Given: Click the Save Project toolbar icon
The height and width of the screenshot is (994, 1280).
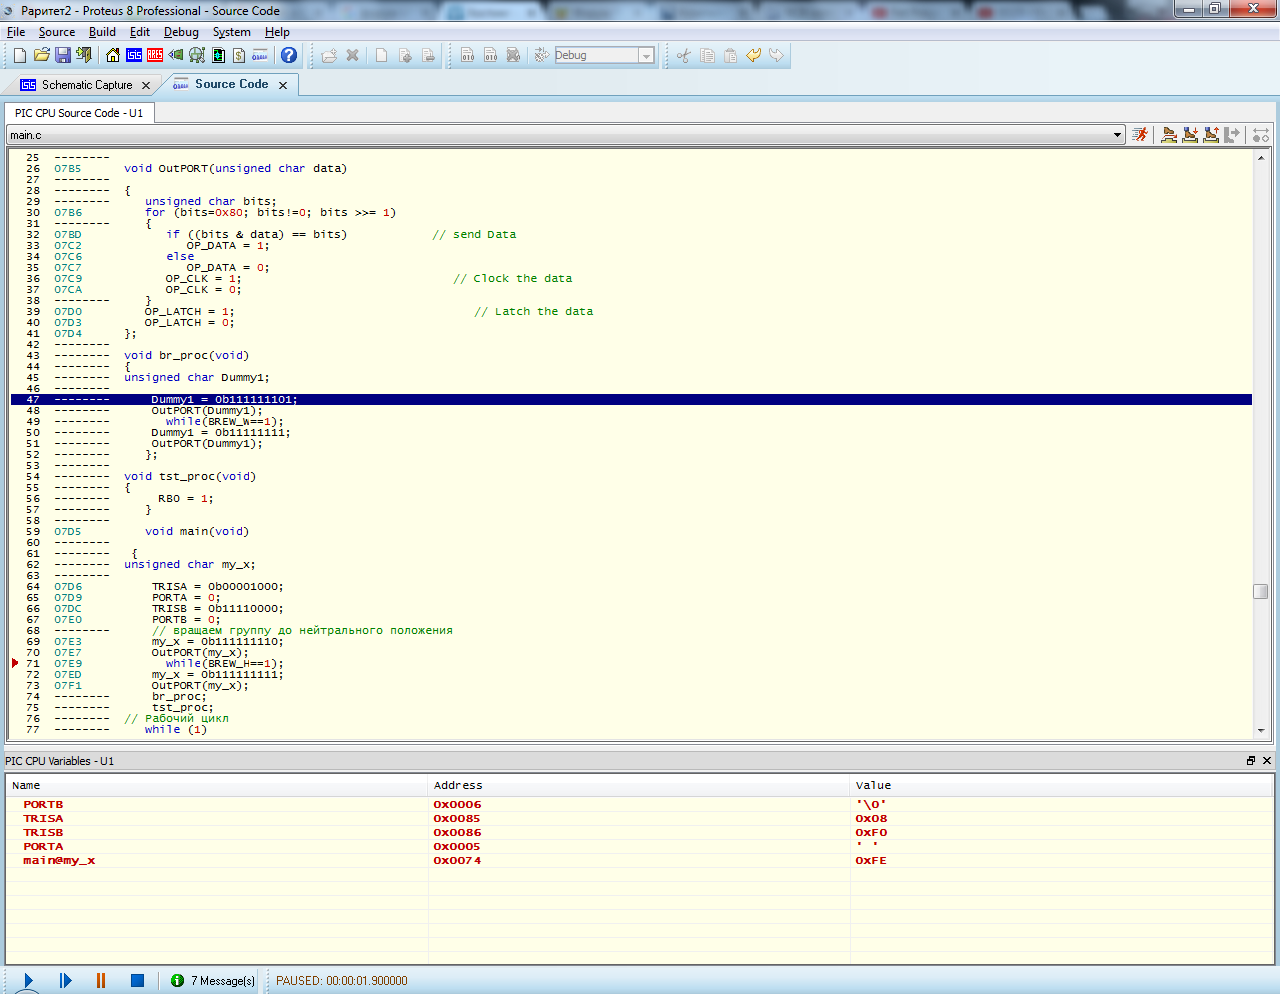Looking at the screenshot, I should click(63, 55).
